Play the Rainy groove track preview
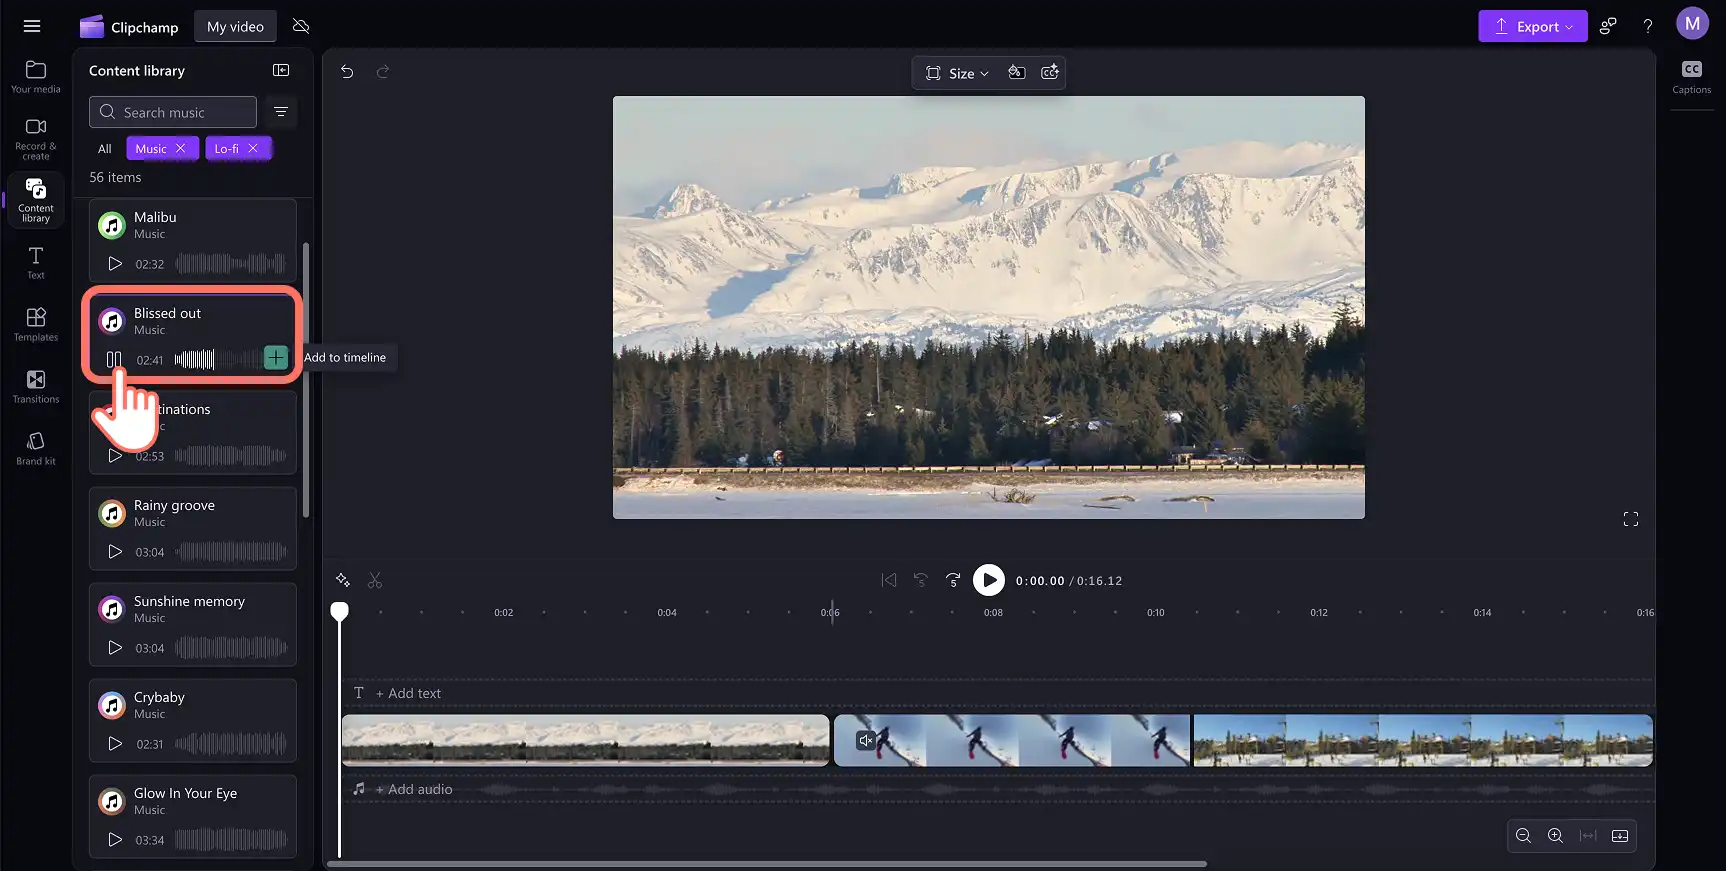 tap(115, 552)
